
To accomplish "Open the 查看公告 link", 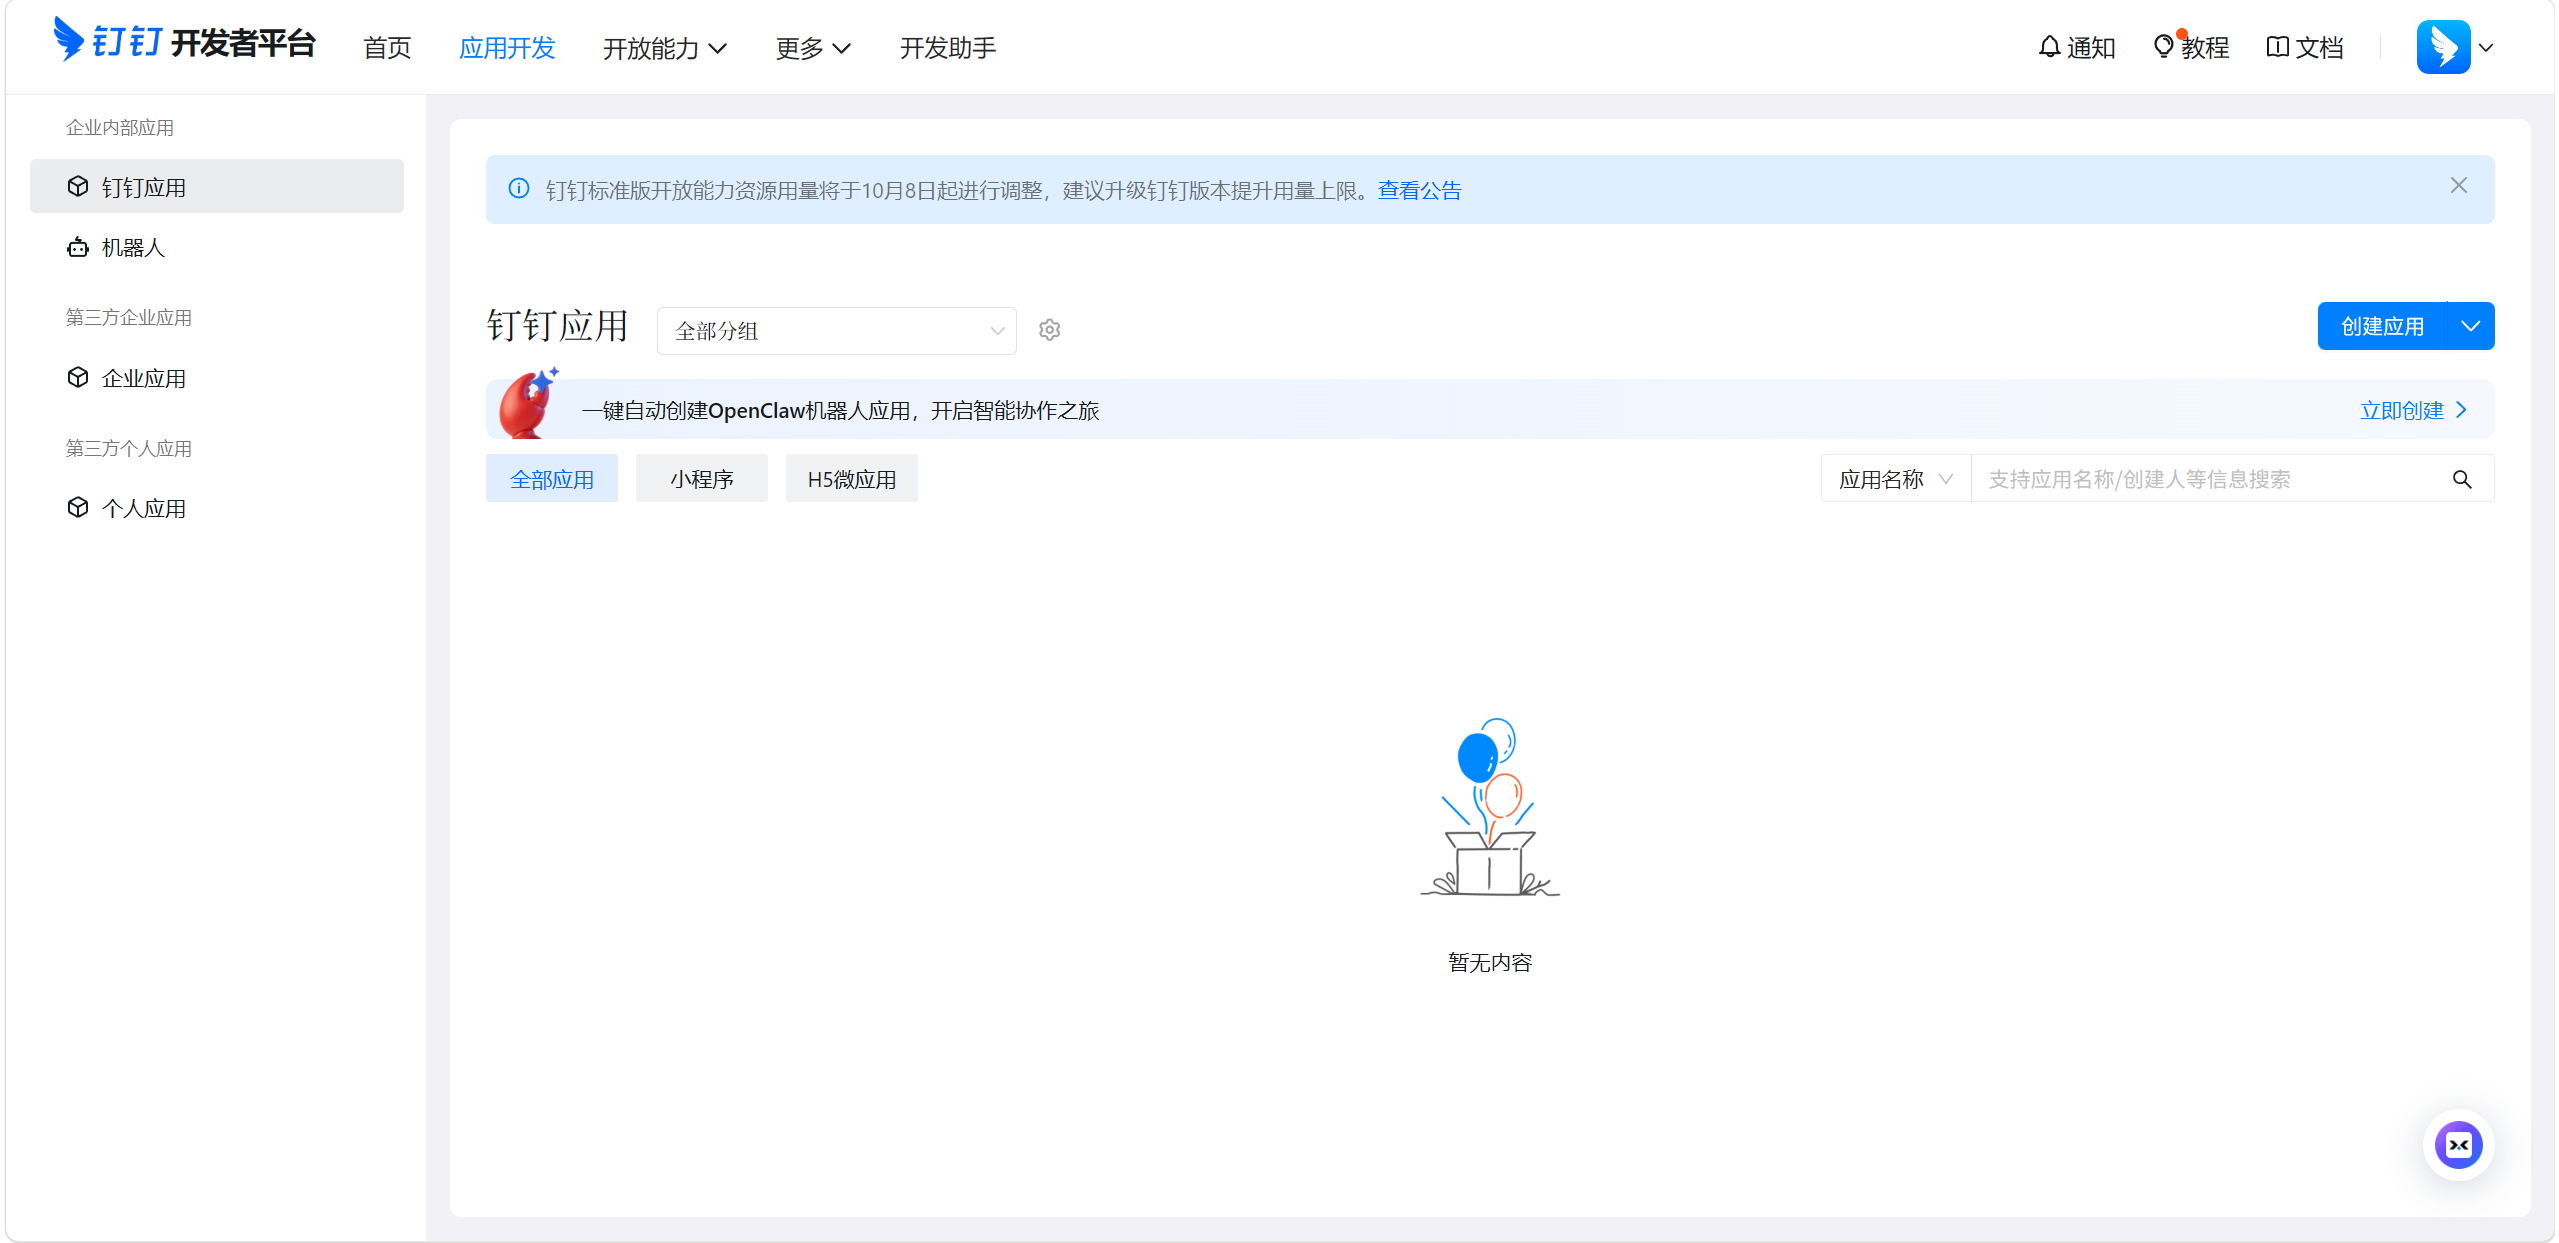I will pyautogui.click(x=1419, y=191).
